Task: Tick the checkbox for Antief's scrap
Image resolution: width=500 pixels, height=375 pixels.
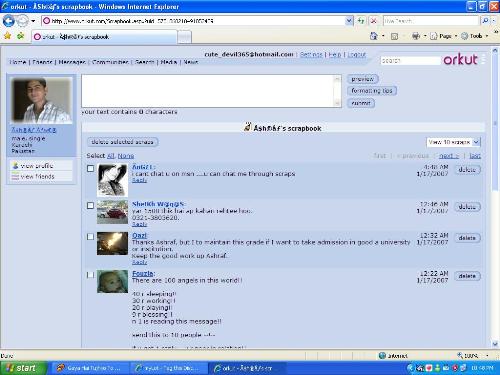Action: (90, 168)
